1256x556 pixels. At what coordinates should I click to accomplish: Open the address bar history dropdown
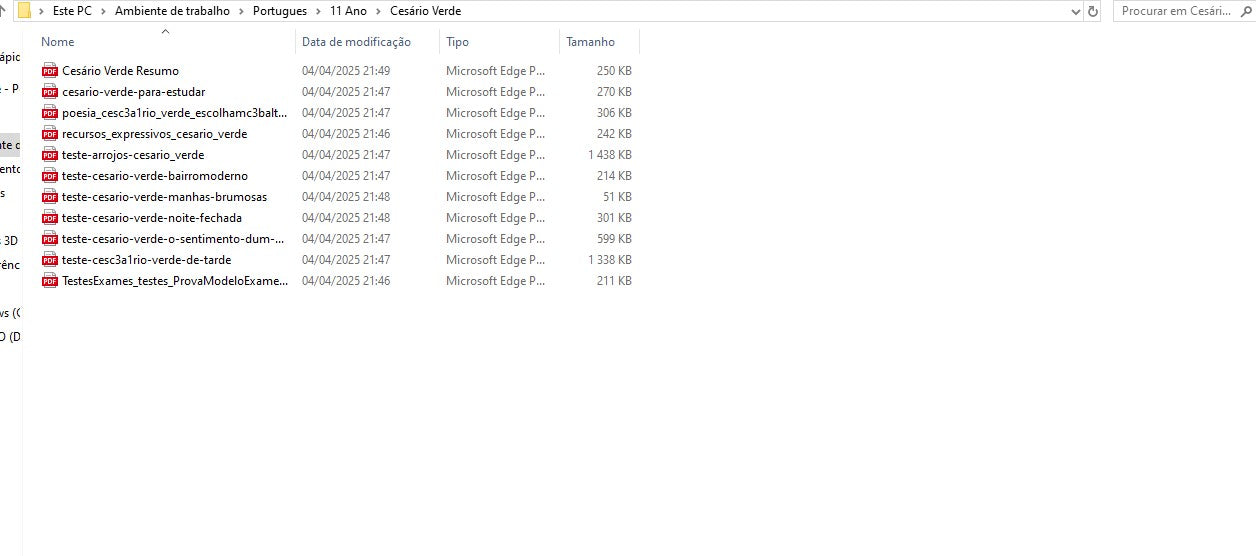tap(1076, 11)
